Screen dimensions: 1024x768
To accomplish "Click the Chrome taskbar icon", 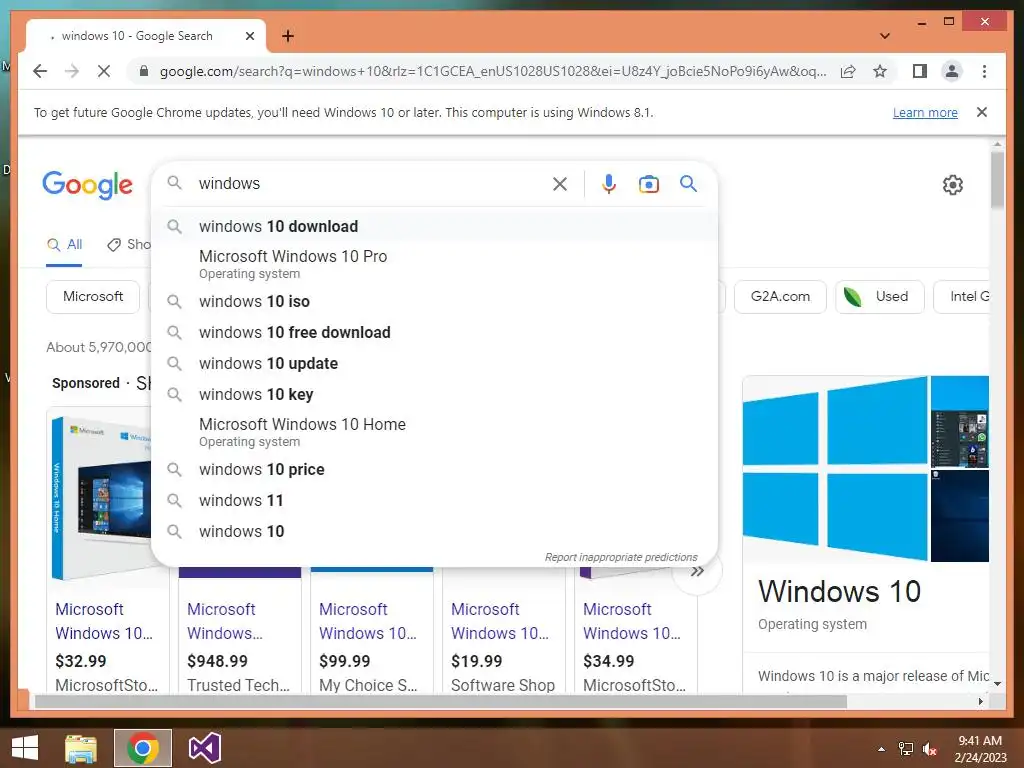I will (143, 748).
